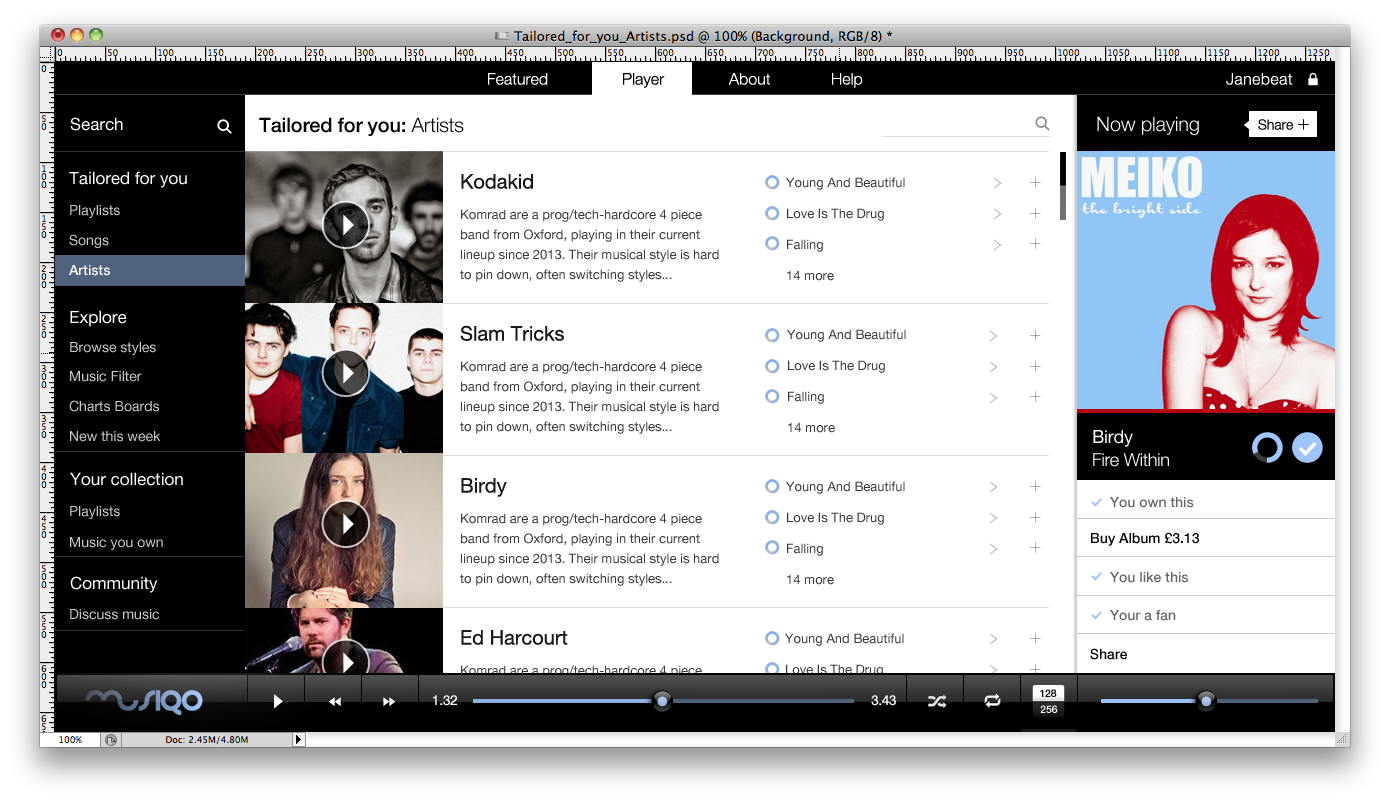Click the sidebar Search magnifier icon
Screen dimensions: 1390x802
coord(224,126)
